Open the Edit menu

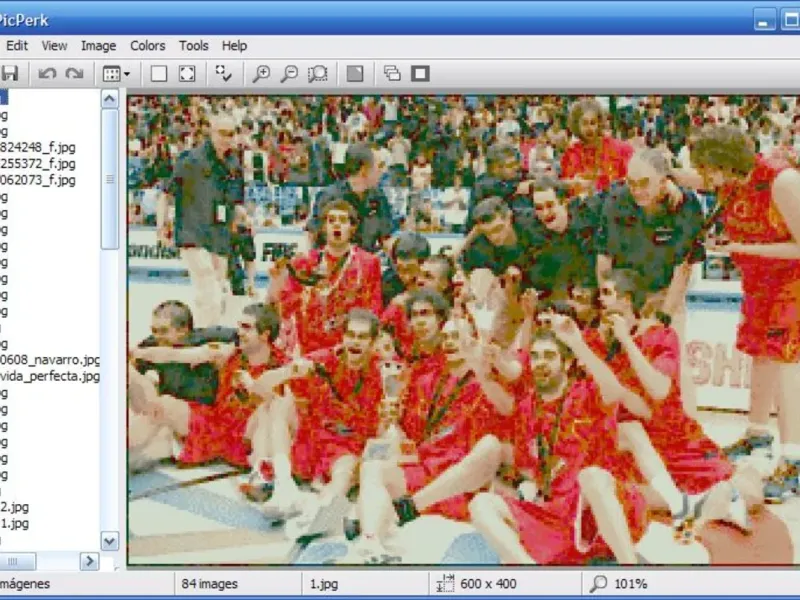[17, 45]
